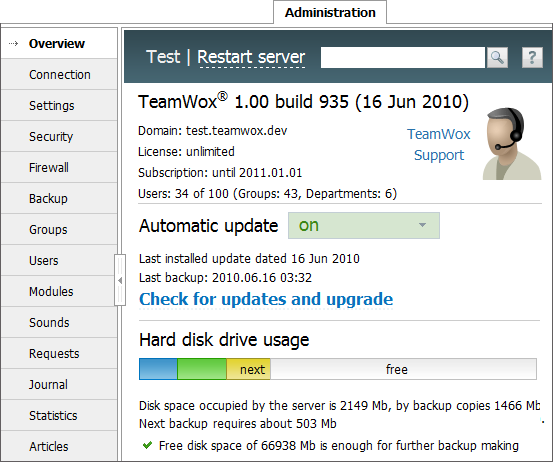Open the Statistics section
Screen dimensions: 553x462
59,416
